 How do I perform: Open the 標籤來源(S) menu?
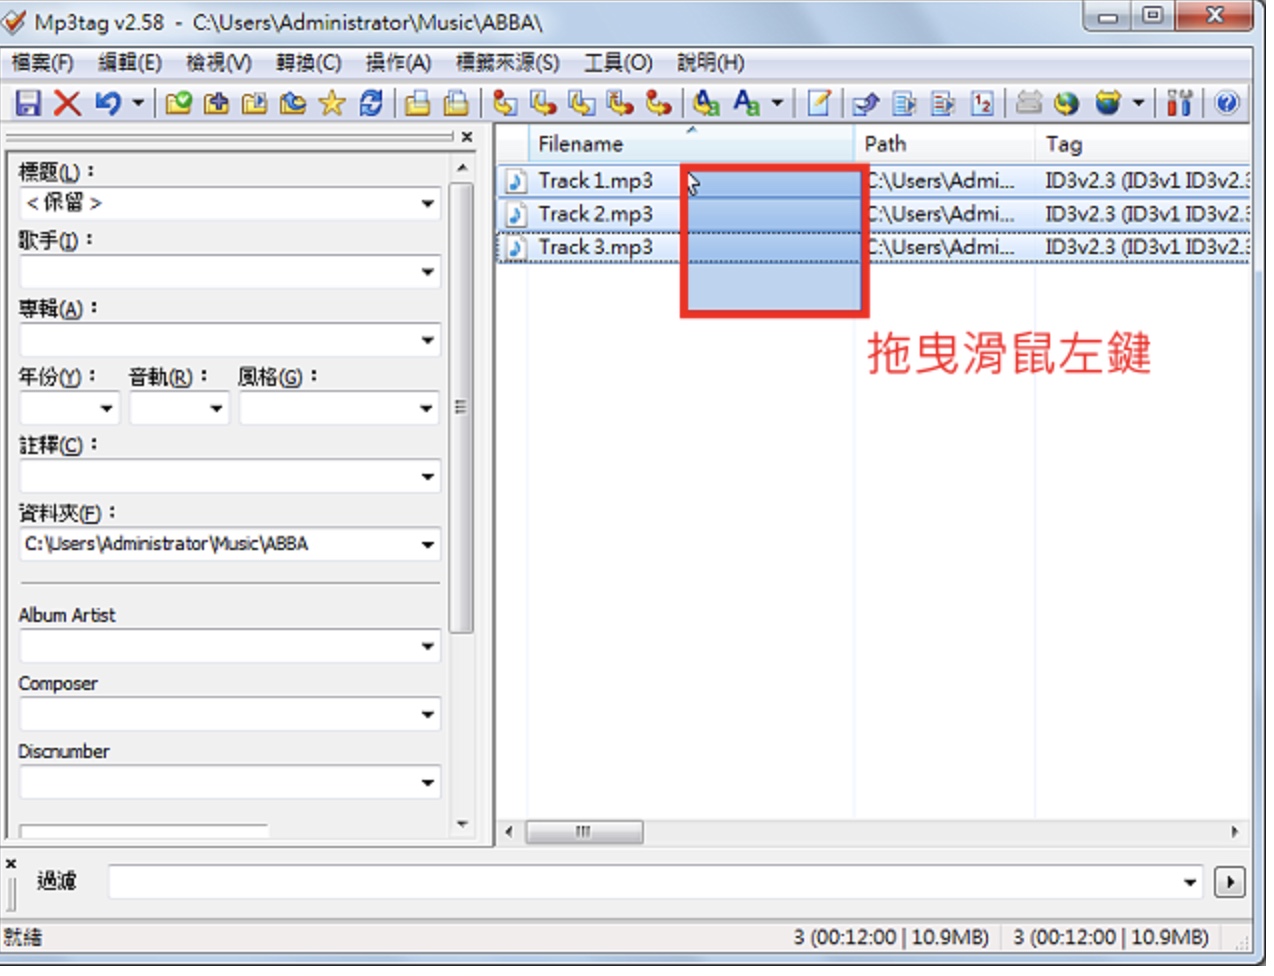coord(508,63)
